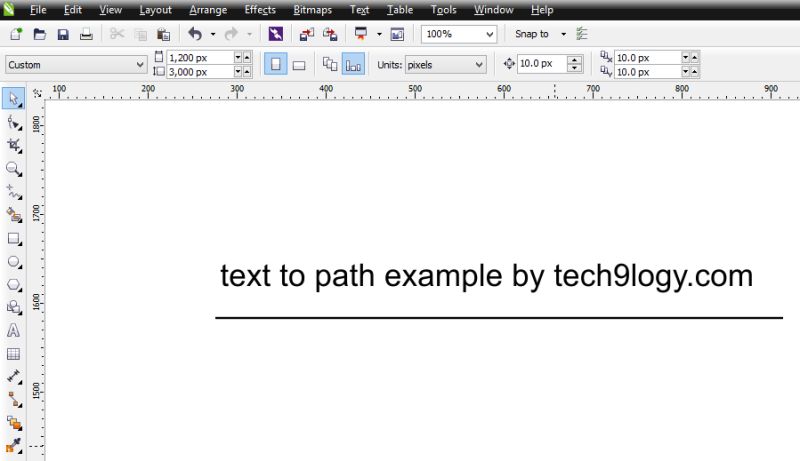Image resolution: width=800 pixels, height=461 pixels.
Task: Select the Ellipse tool
Action: 14,262
